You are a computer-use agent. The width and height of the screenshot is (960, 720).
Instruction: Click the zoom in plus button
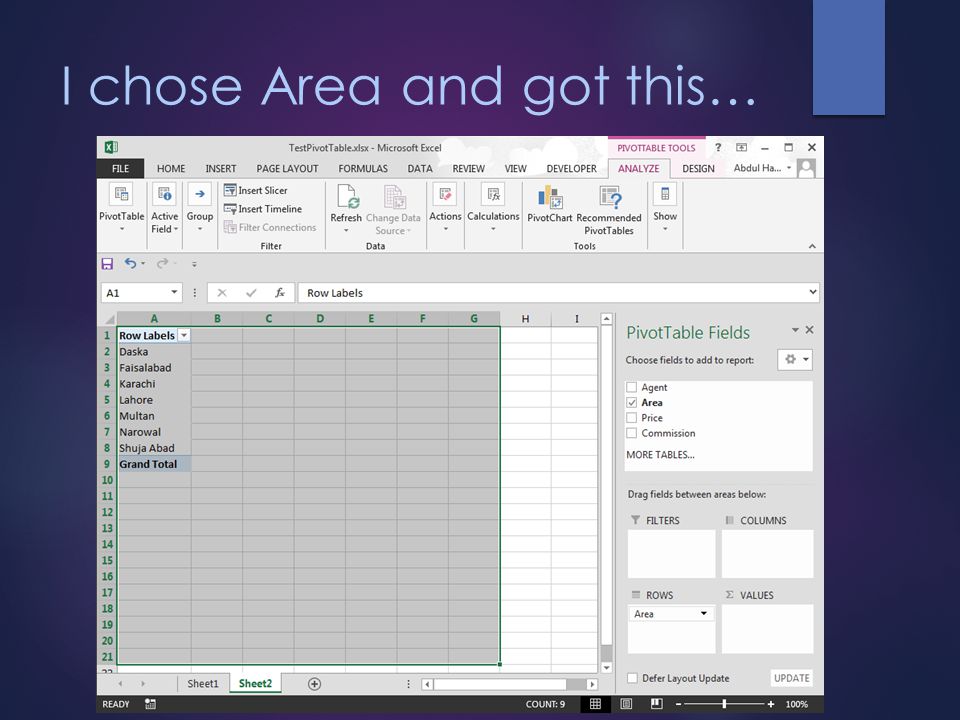coord(771,704)
